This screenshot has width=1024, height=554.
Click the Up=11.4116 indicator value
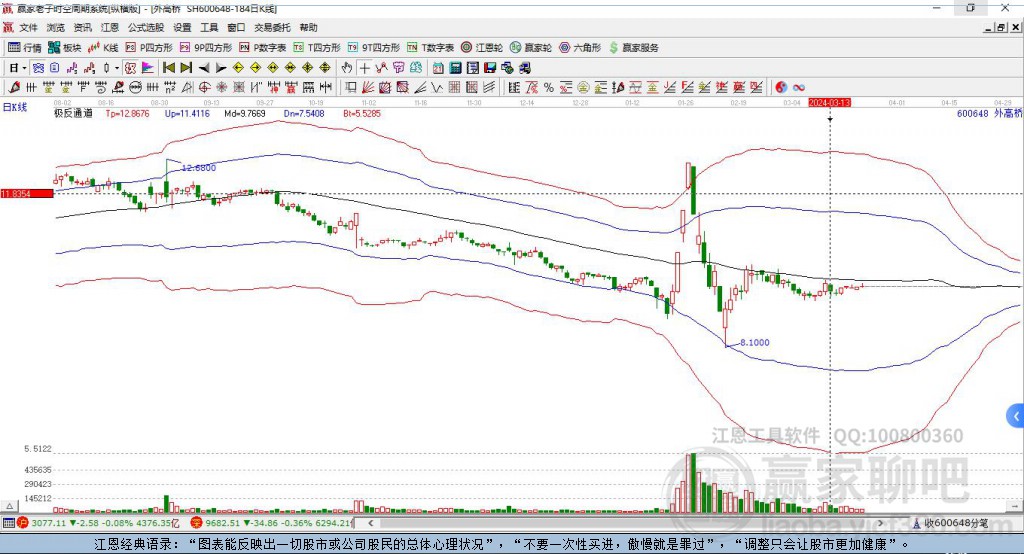click(x=187, y=113)
